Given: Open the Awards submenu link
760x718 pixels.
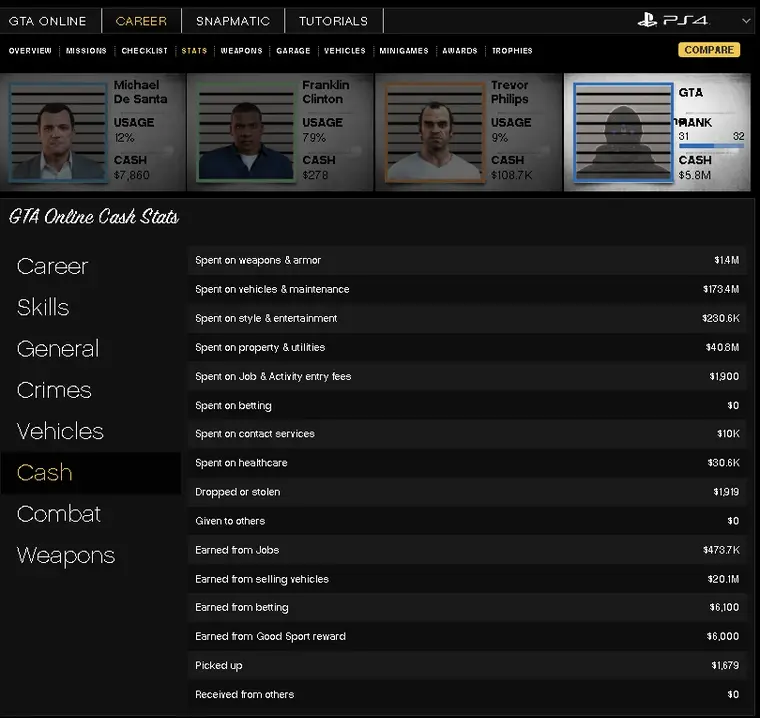Looking at the screenshot, I should [x=460, y=51].
